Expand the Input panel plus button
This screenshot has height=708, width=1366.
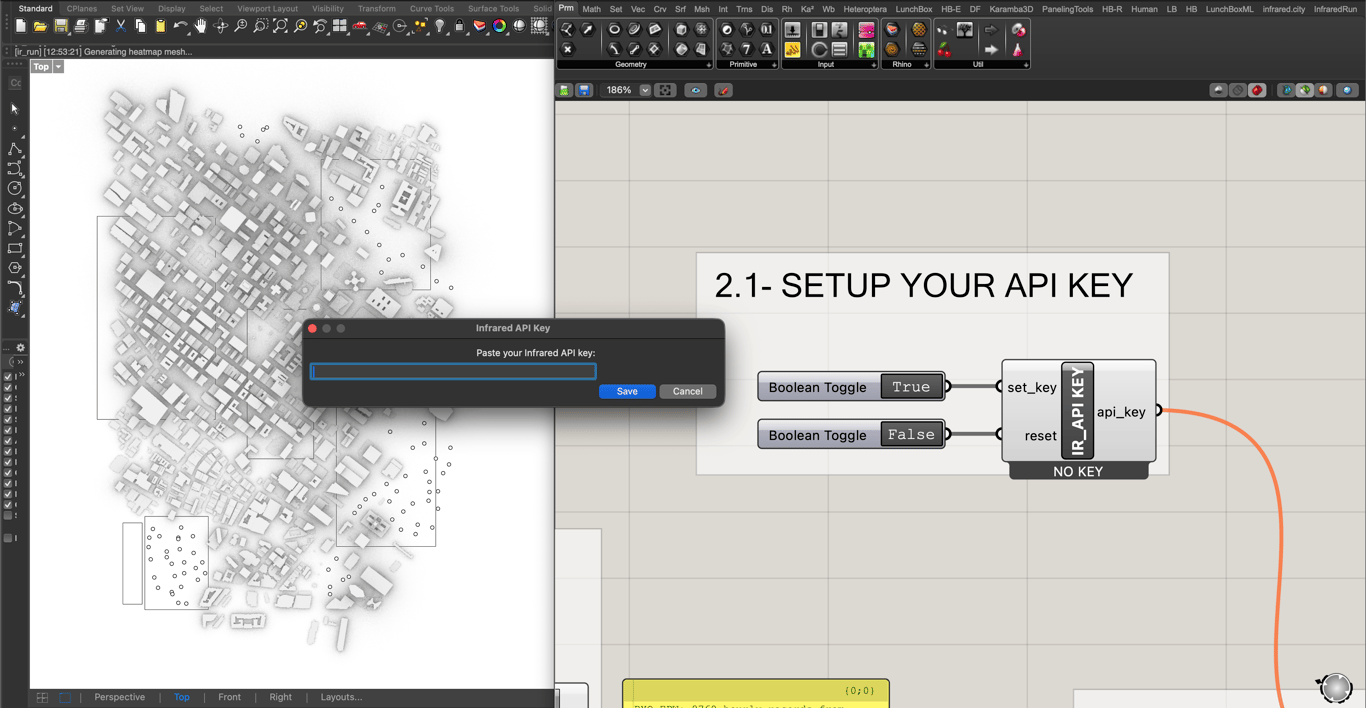pyautogui.click(x=873, y=65)
